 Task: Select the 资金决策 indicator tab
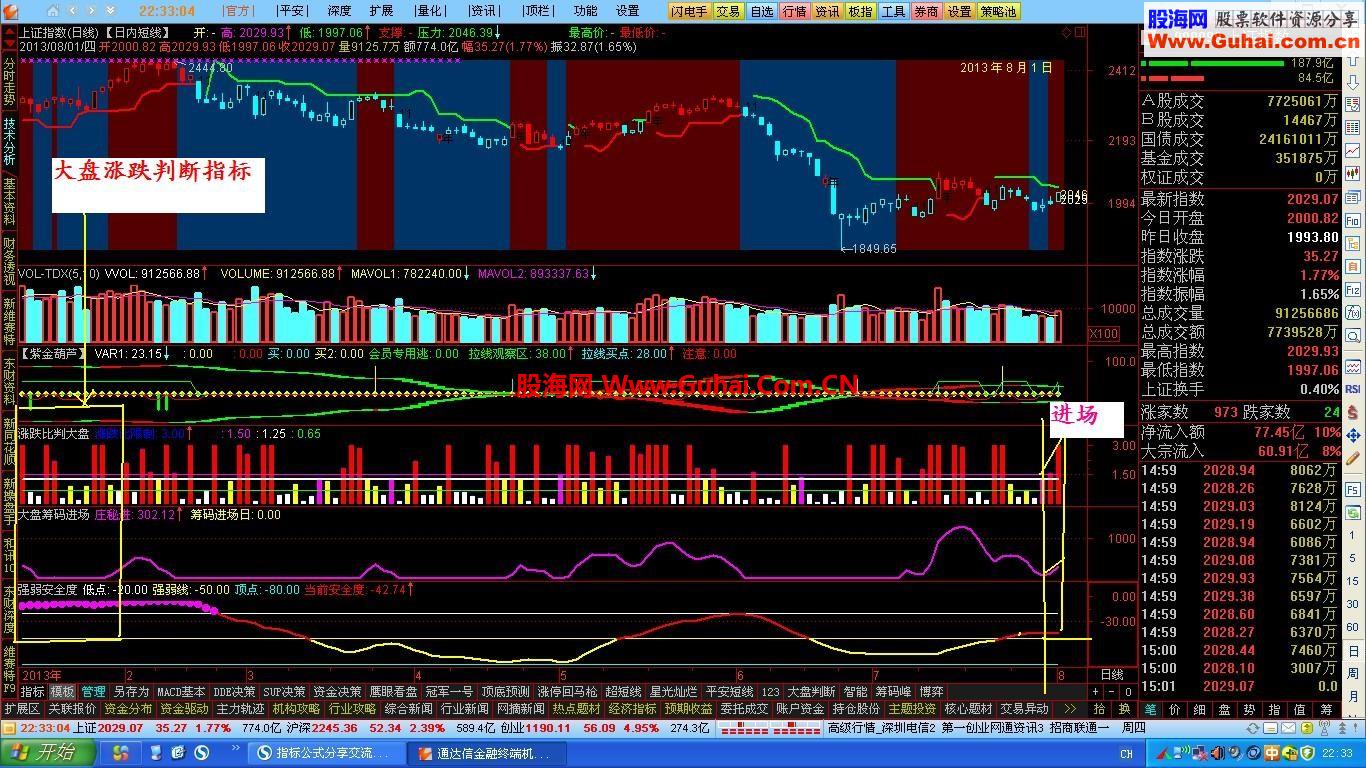(337, 691)
